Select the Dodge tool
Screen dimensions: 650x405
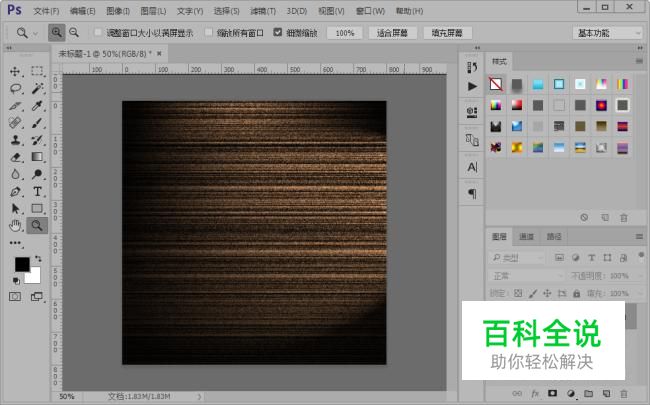37,174
